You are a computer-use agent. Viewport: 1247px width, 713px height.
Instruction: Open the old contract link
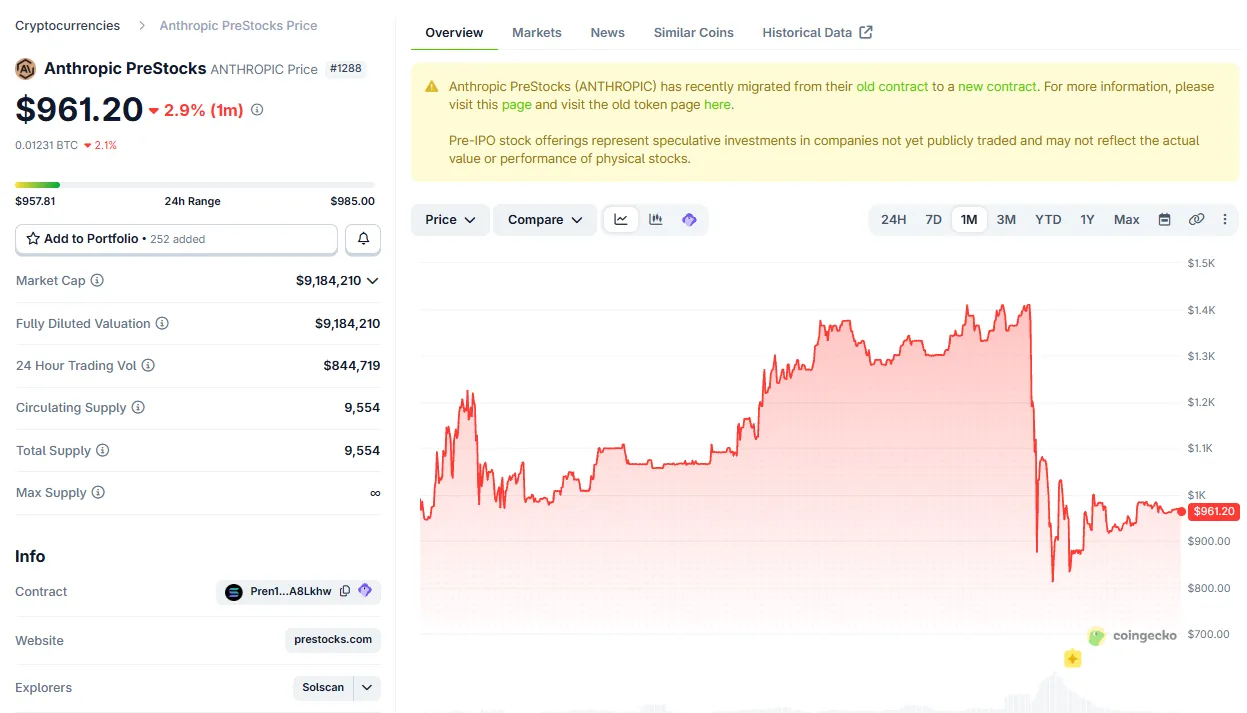click(x=892, y=87)
